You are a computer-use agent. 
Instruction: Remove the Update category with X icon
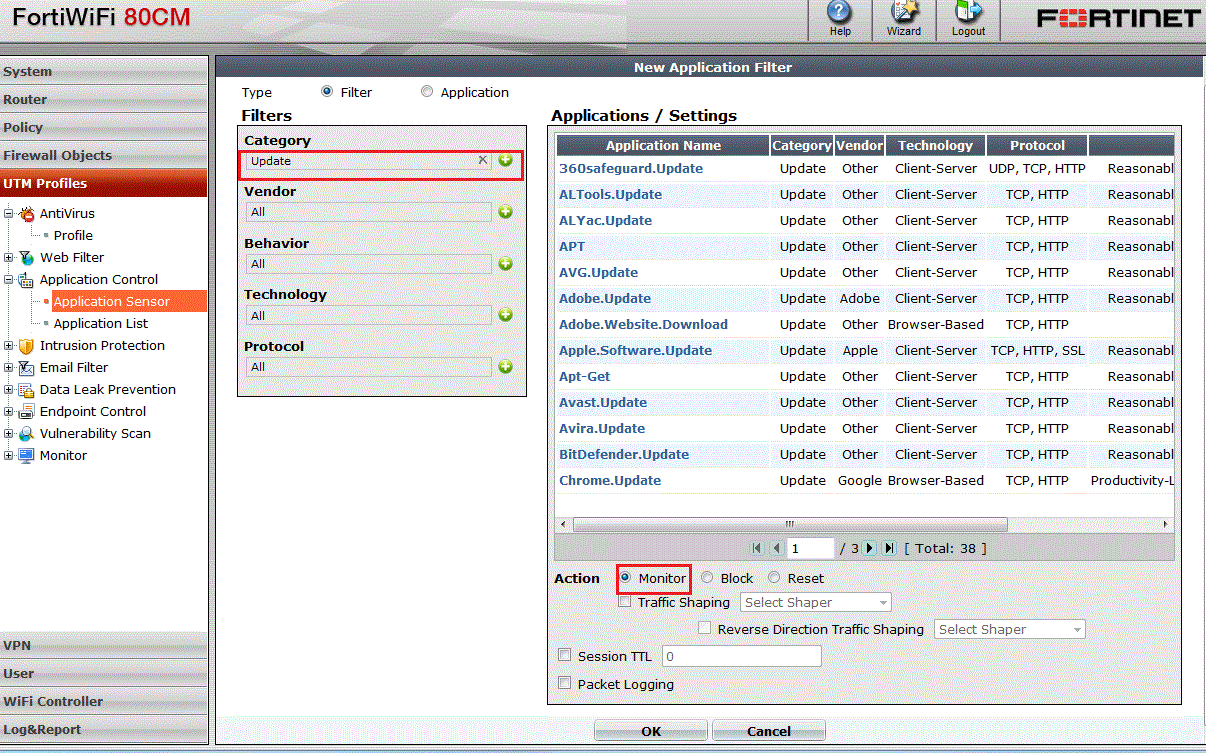[483, 160]
